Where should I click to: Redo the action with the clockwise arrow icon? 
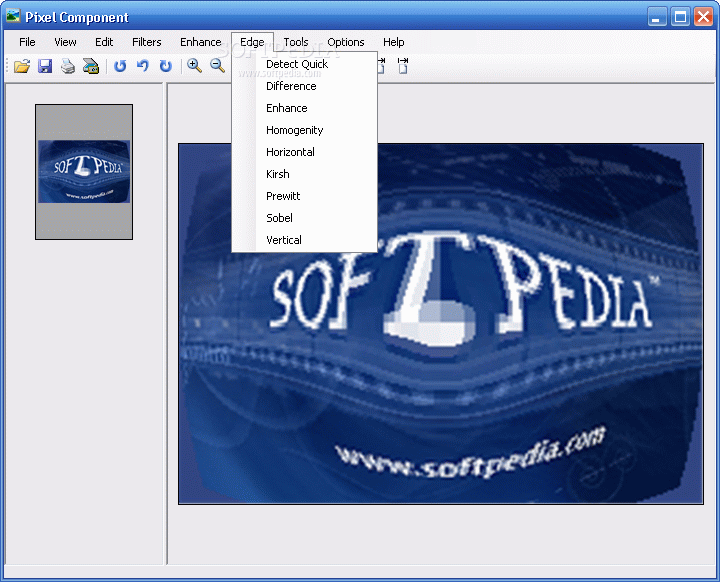point(166,66)
